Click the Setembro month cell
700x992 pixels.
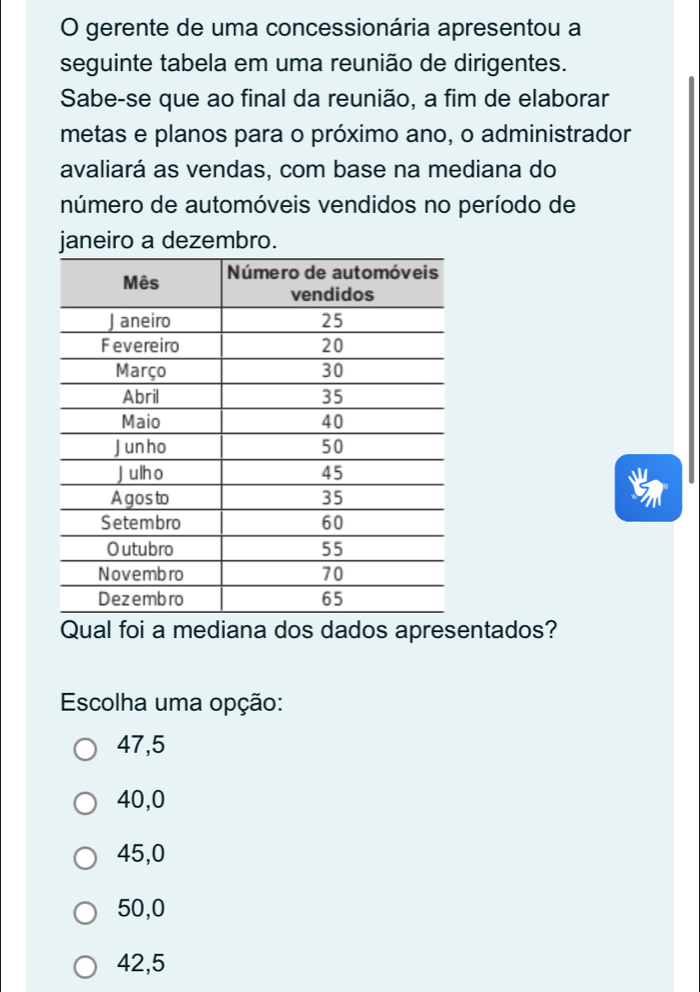pyautogui.click(x=140, y=523)
